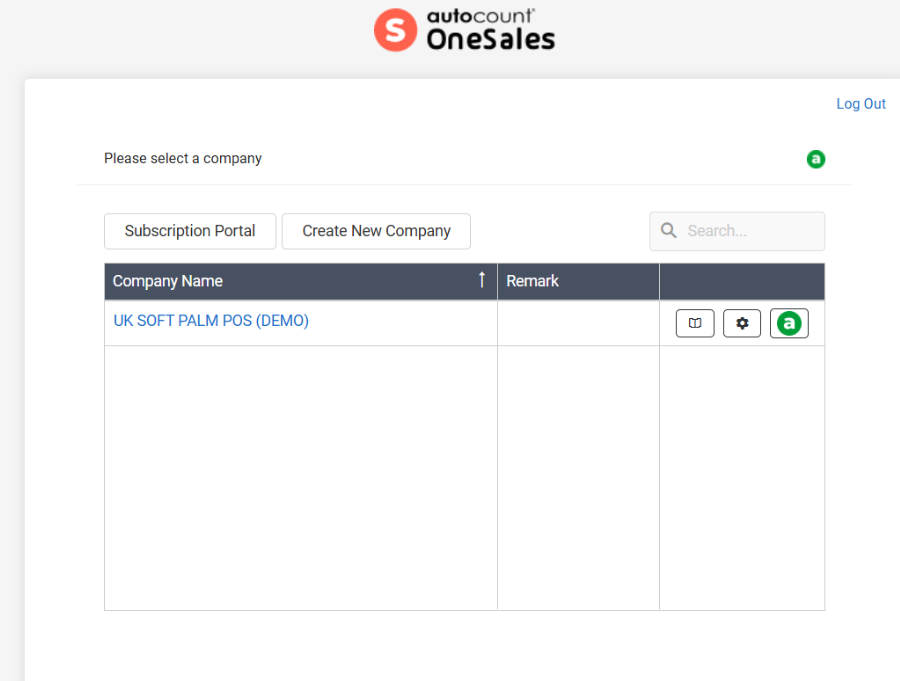Select UK SOFT PALM POS (DEMO) company

(211, 320)
